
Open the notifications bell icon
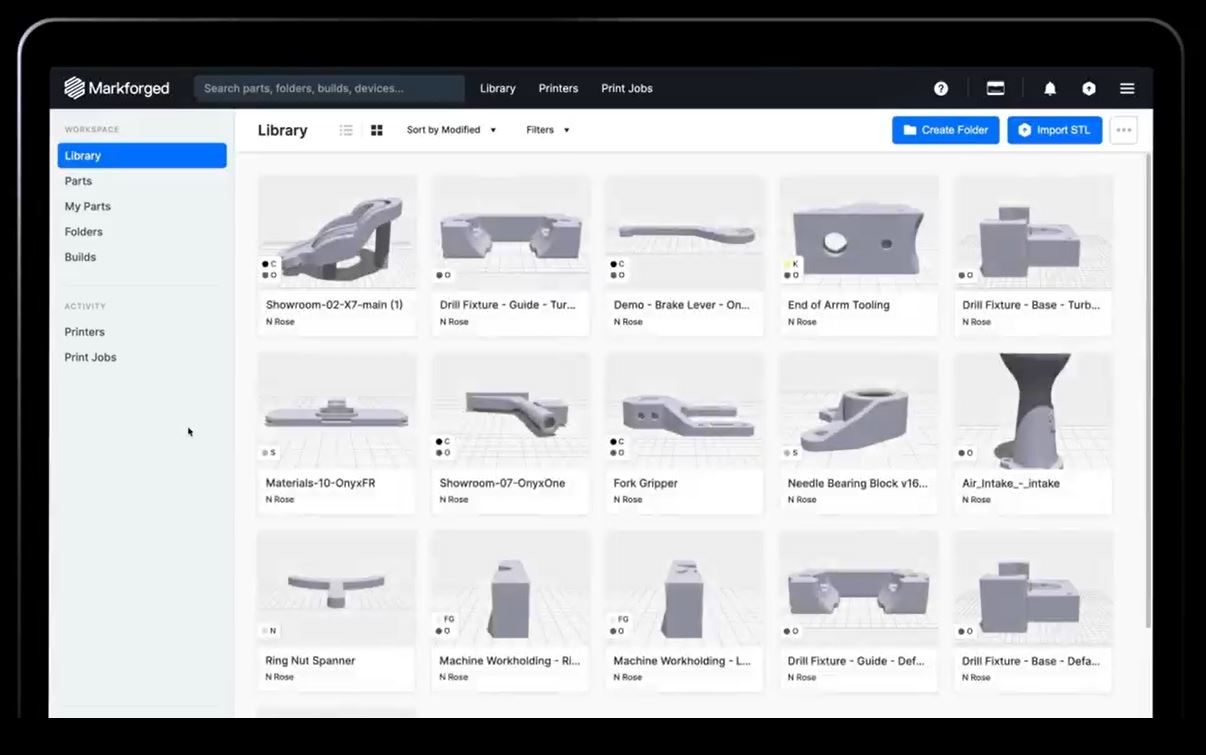(x=1050, y=88)
